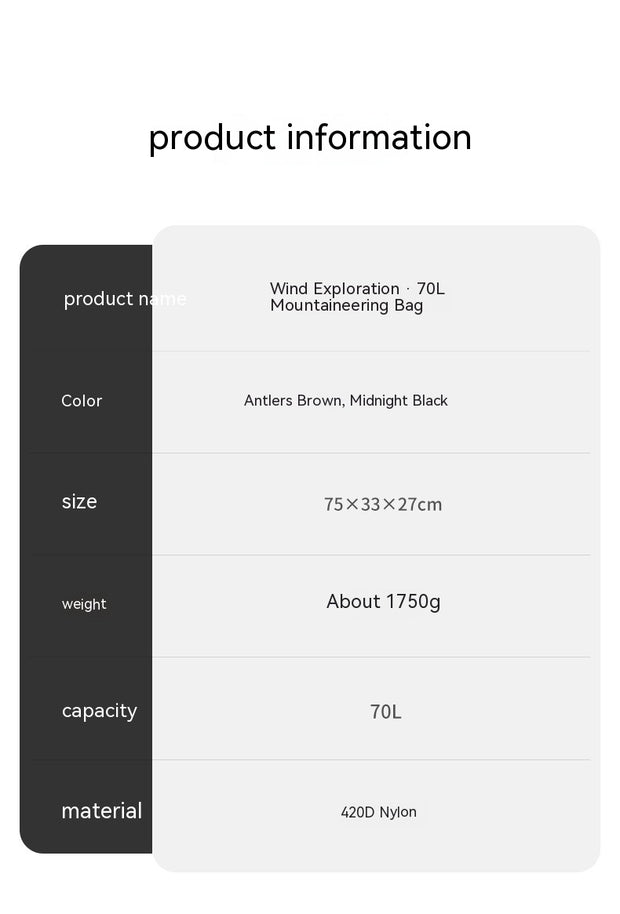Click the word "product" in the page heading
Image resolution: width=620 pixels, height=914 pixels.
click(x=212, y=138)
